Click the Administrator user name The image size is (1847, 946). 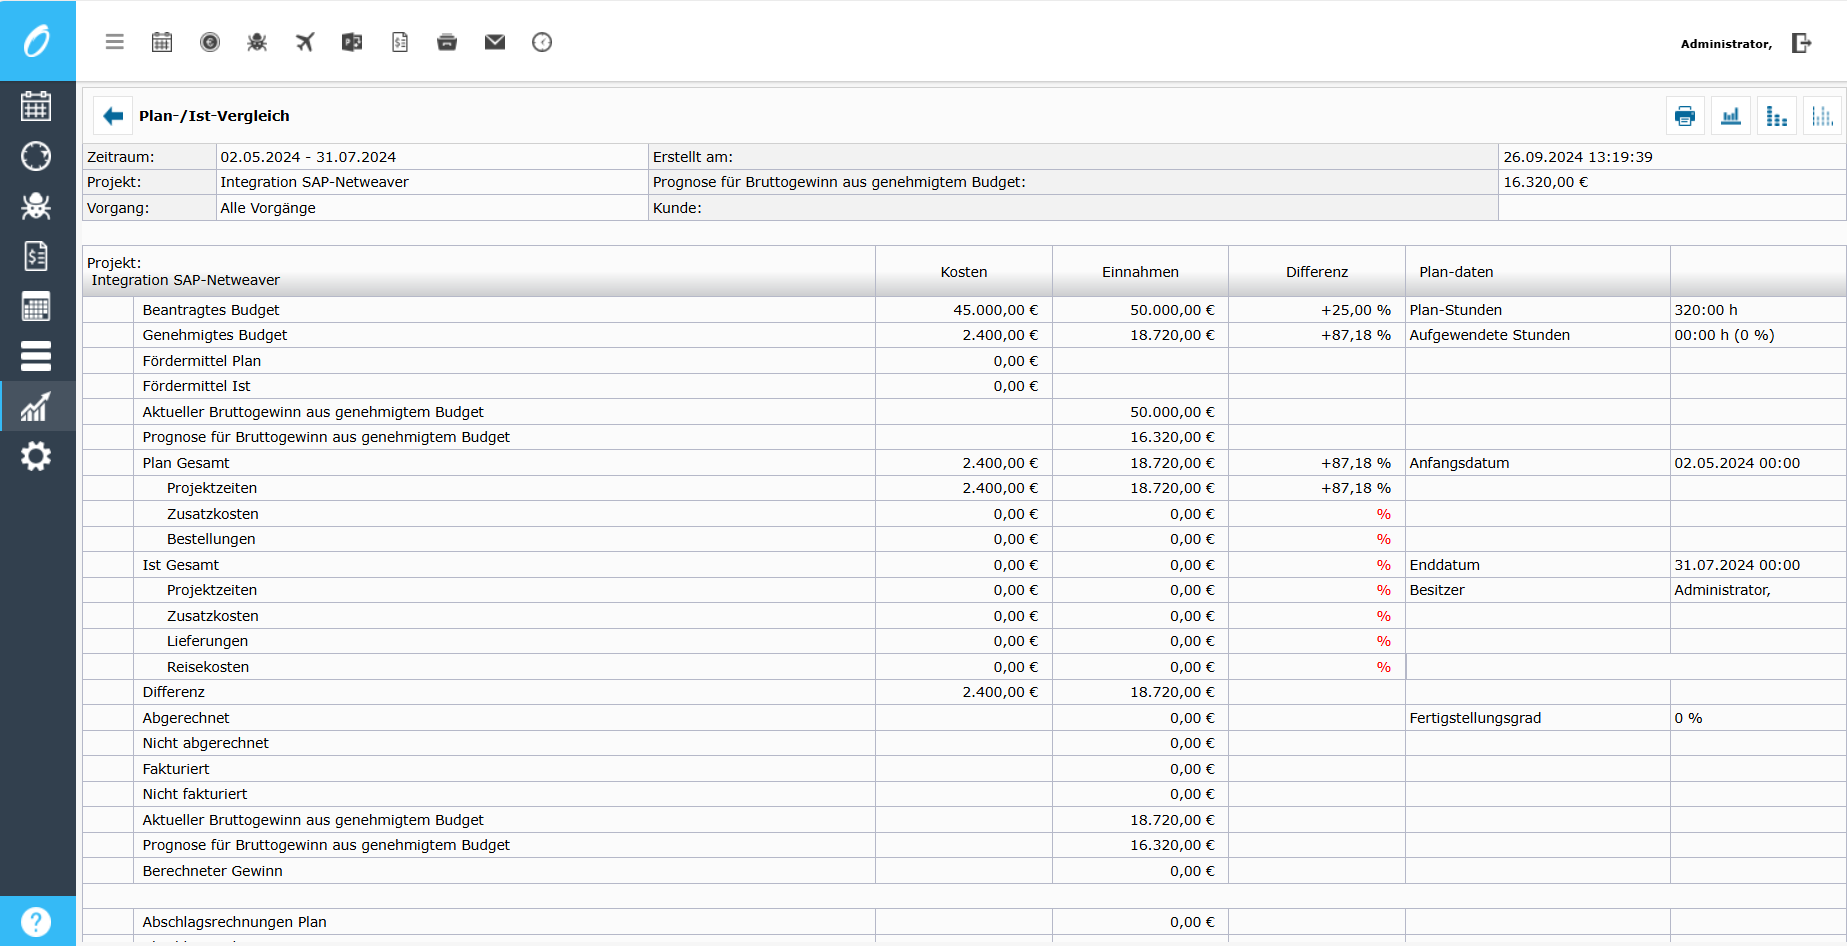pos(1725,44)
